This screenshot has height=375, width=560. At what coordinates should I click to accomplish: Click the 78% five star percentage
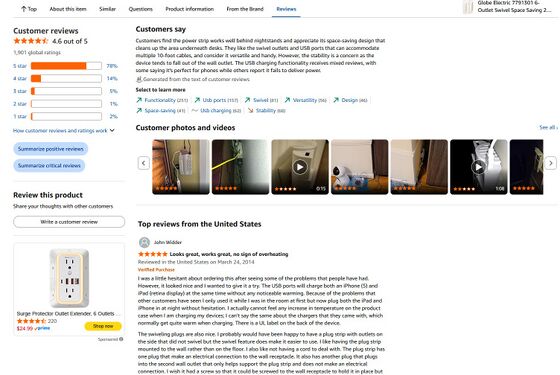pyautogui.click(x=112, y=66)
